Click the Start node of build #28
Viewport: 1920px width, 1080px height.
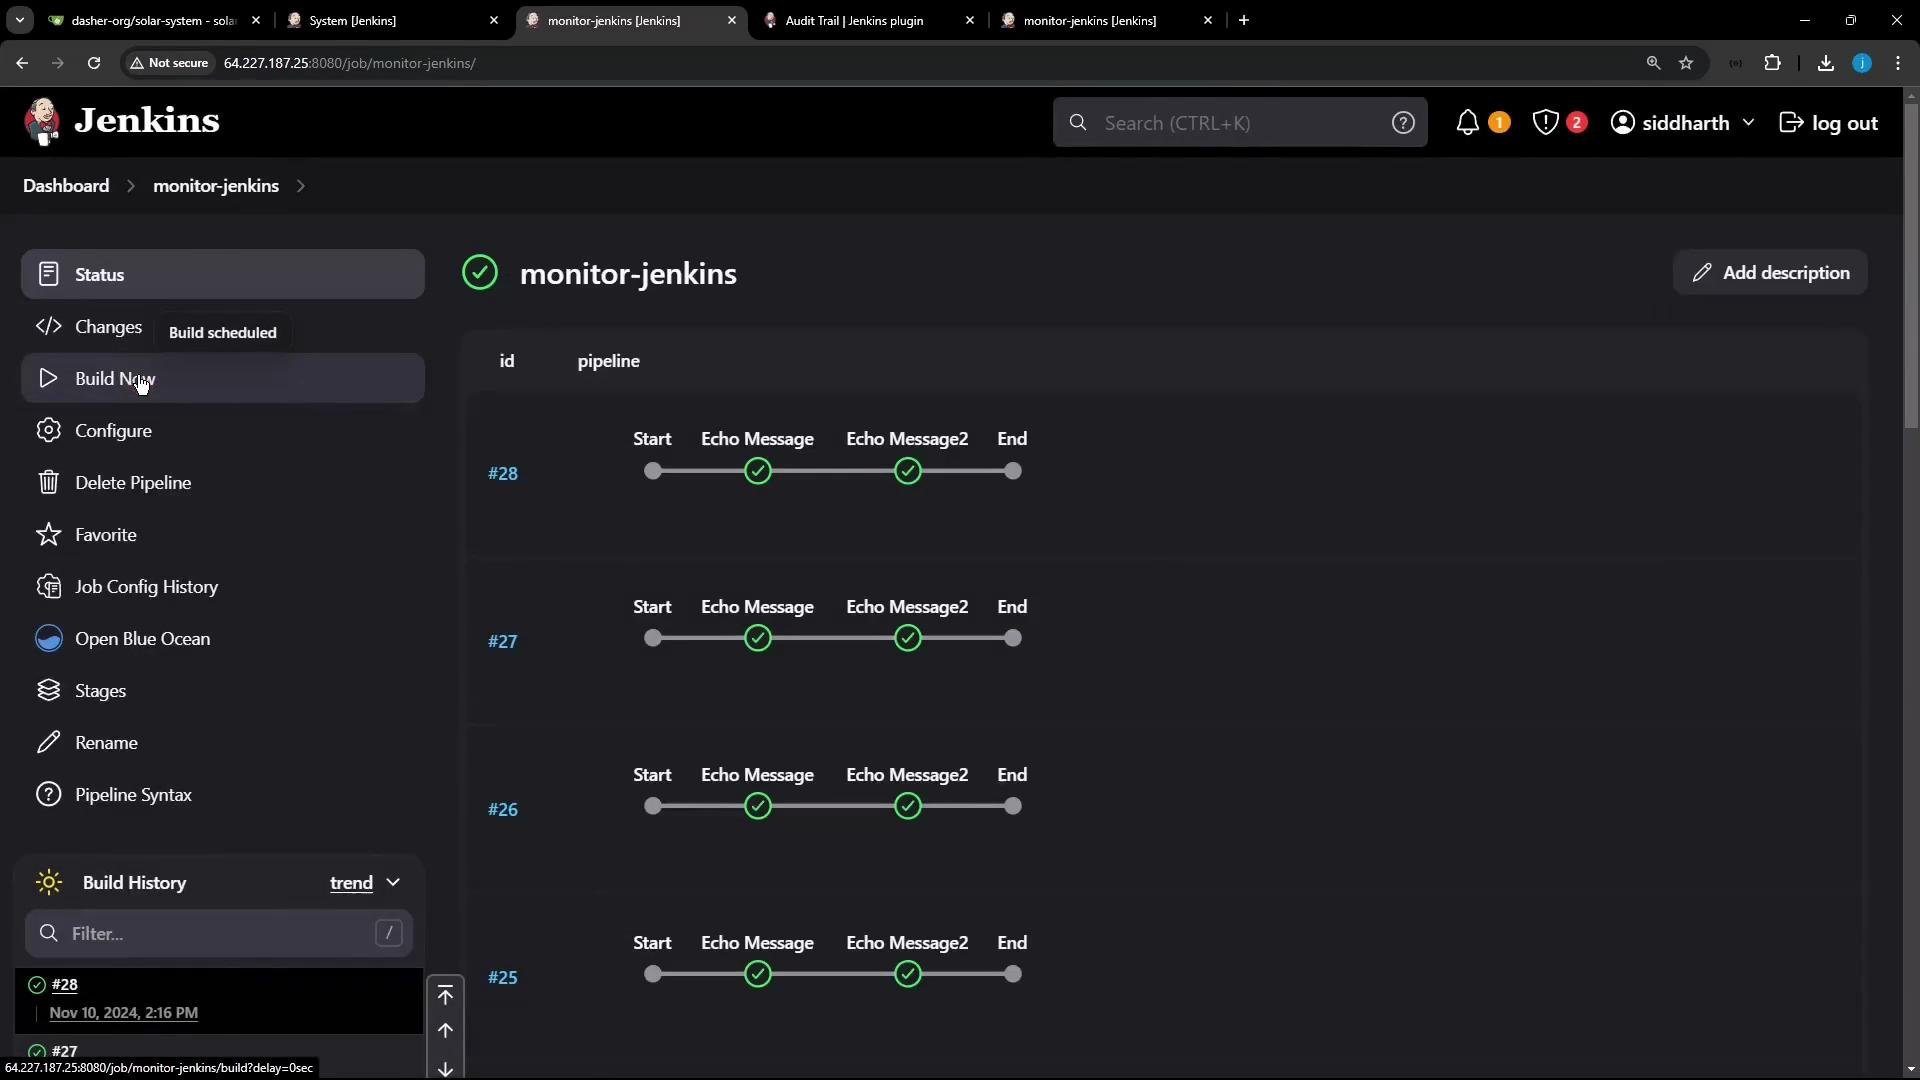coord(653,471)
